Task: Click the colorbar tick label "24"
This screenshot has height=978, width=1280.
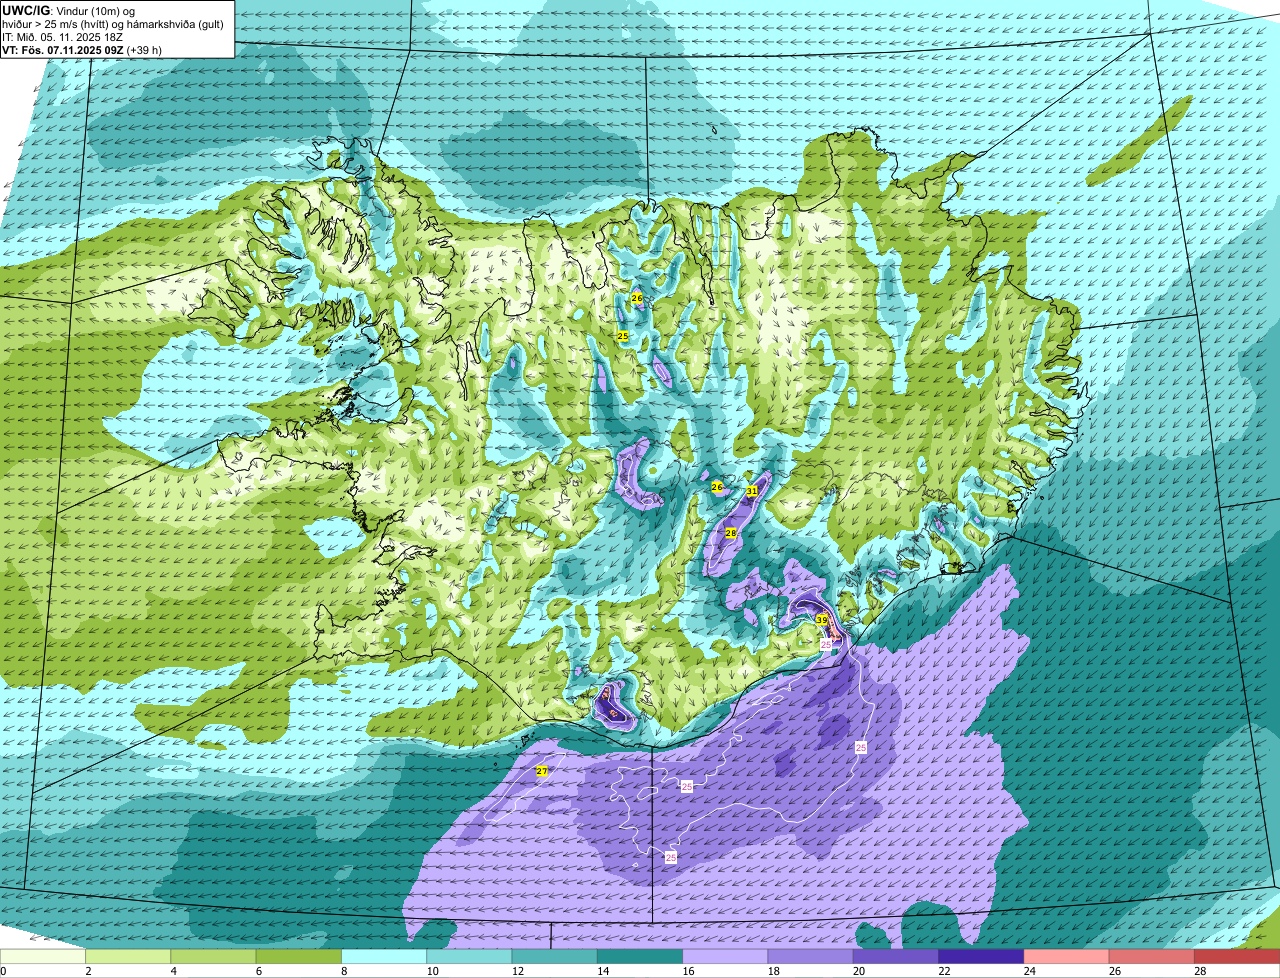Action: pos(1028,971)
